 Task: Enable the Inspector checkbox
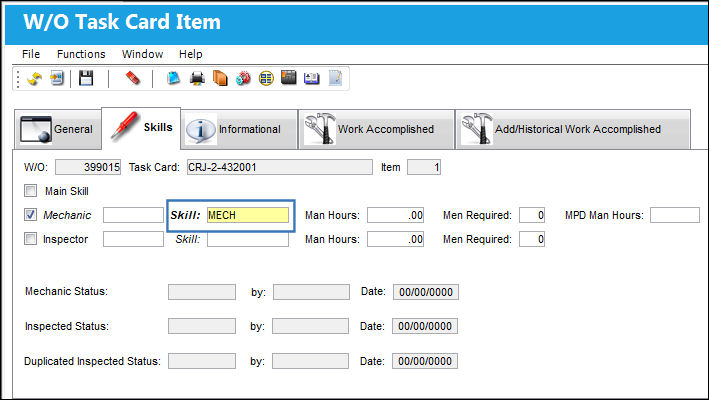point(30,239)
